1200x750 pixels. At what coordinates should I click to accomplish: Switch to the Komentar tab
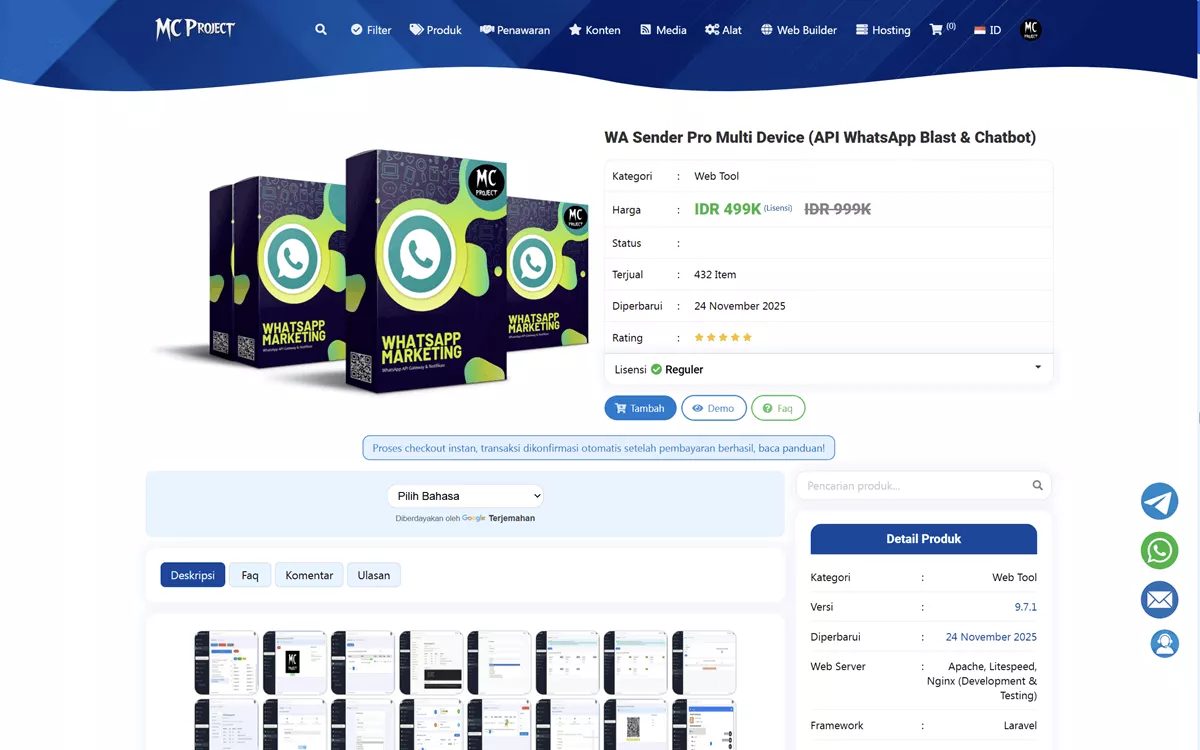point(309,575)
